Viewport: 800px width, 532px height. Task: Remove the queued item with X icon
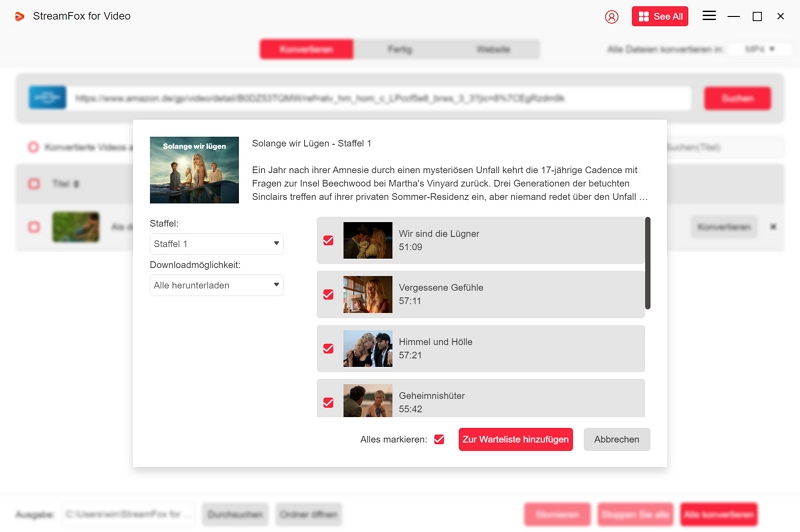click(x=773, y=227)
